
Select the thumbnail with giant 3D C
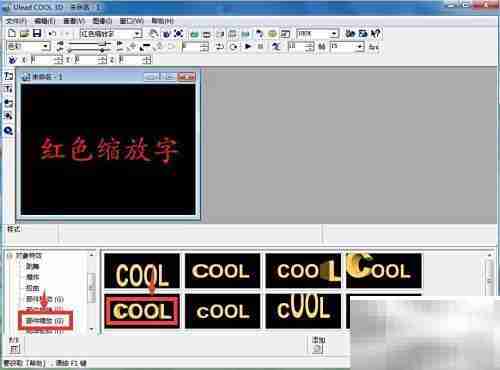384,271
